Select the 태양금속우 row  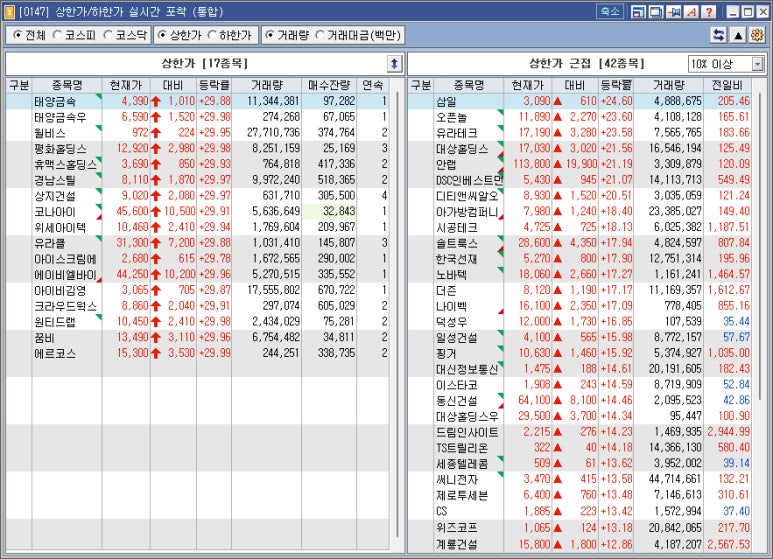click(197, 117)
